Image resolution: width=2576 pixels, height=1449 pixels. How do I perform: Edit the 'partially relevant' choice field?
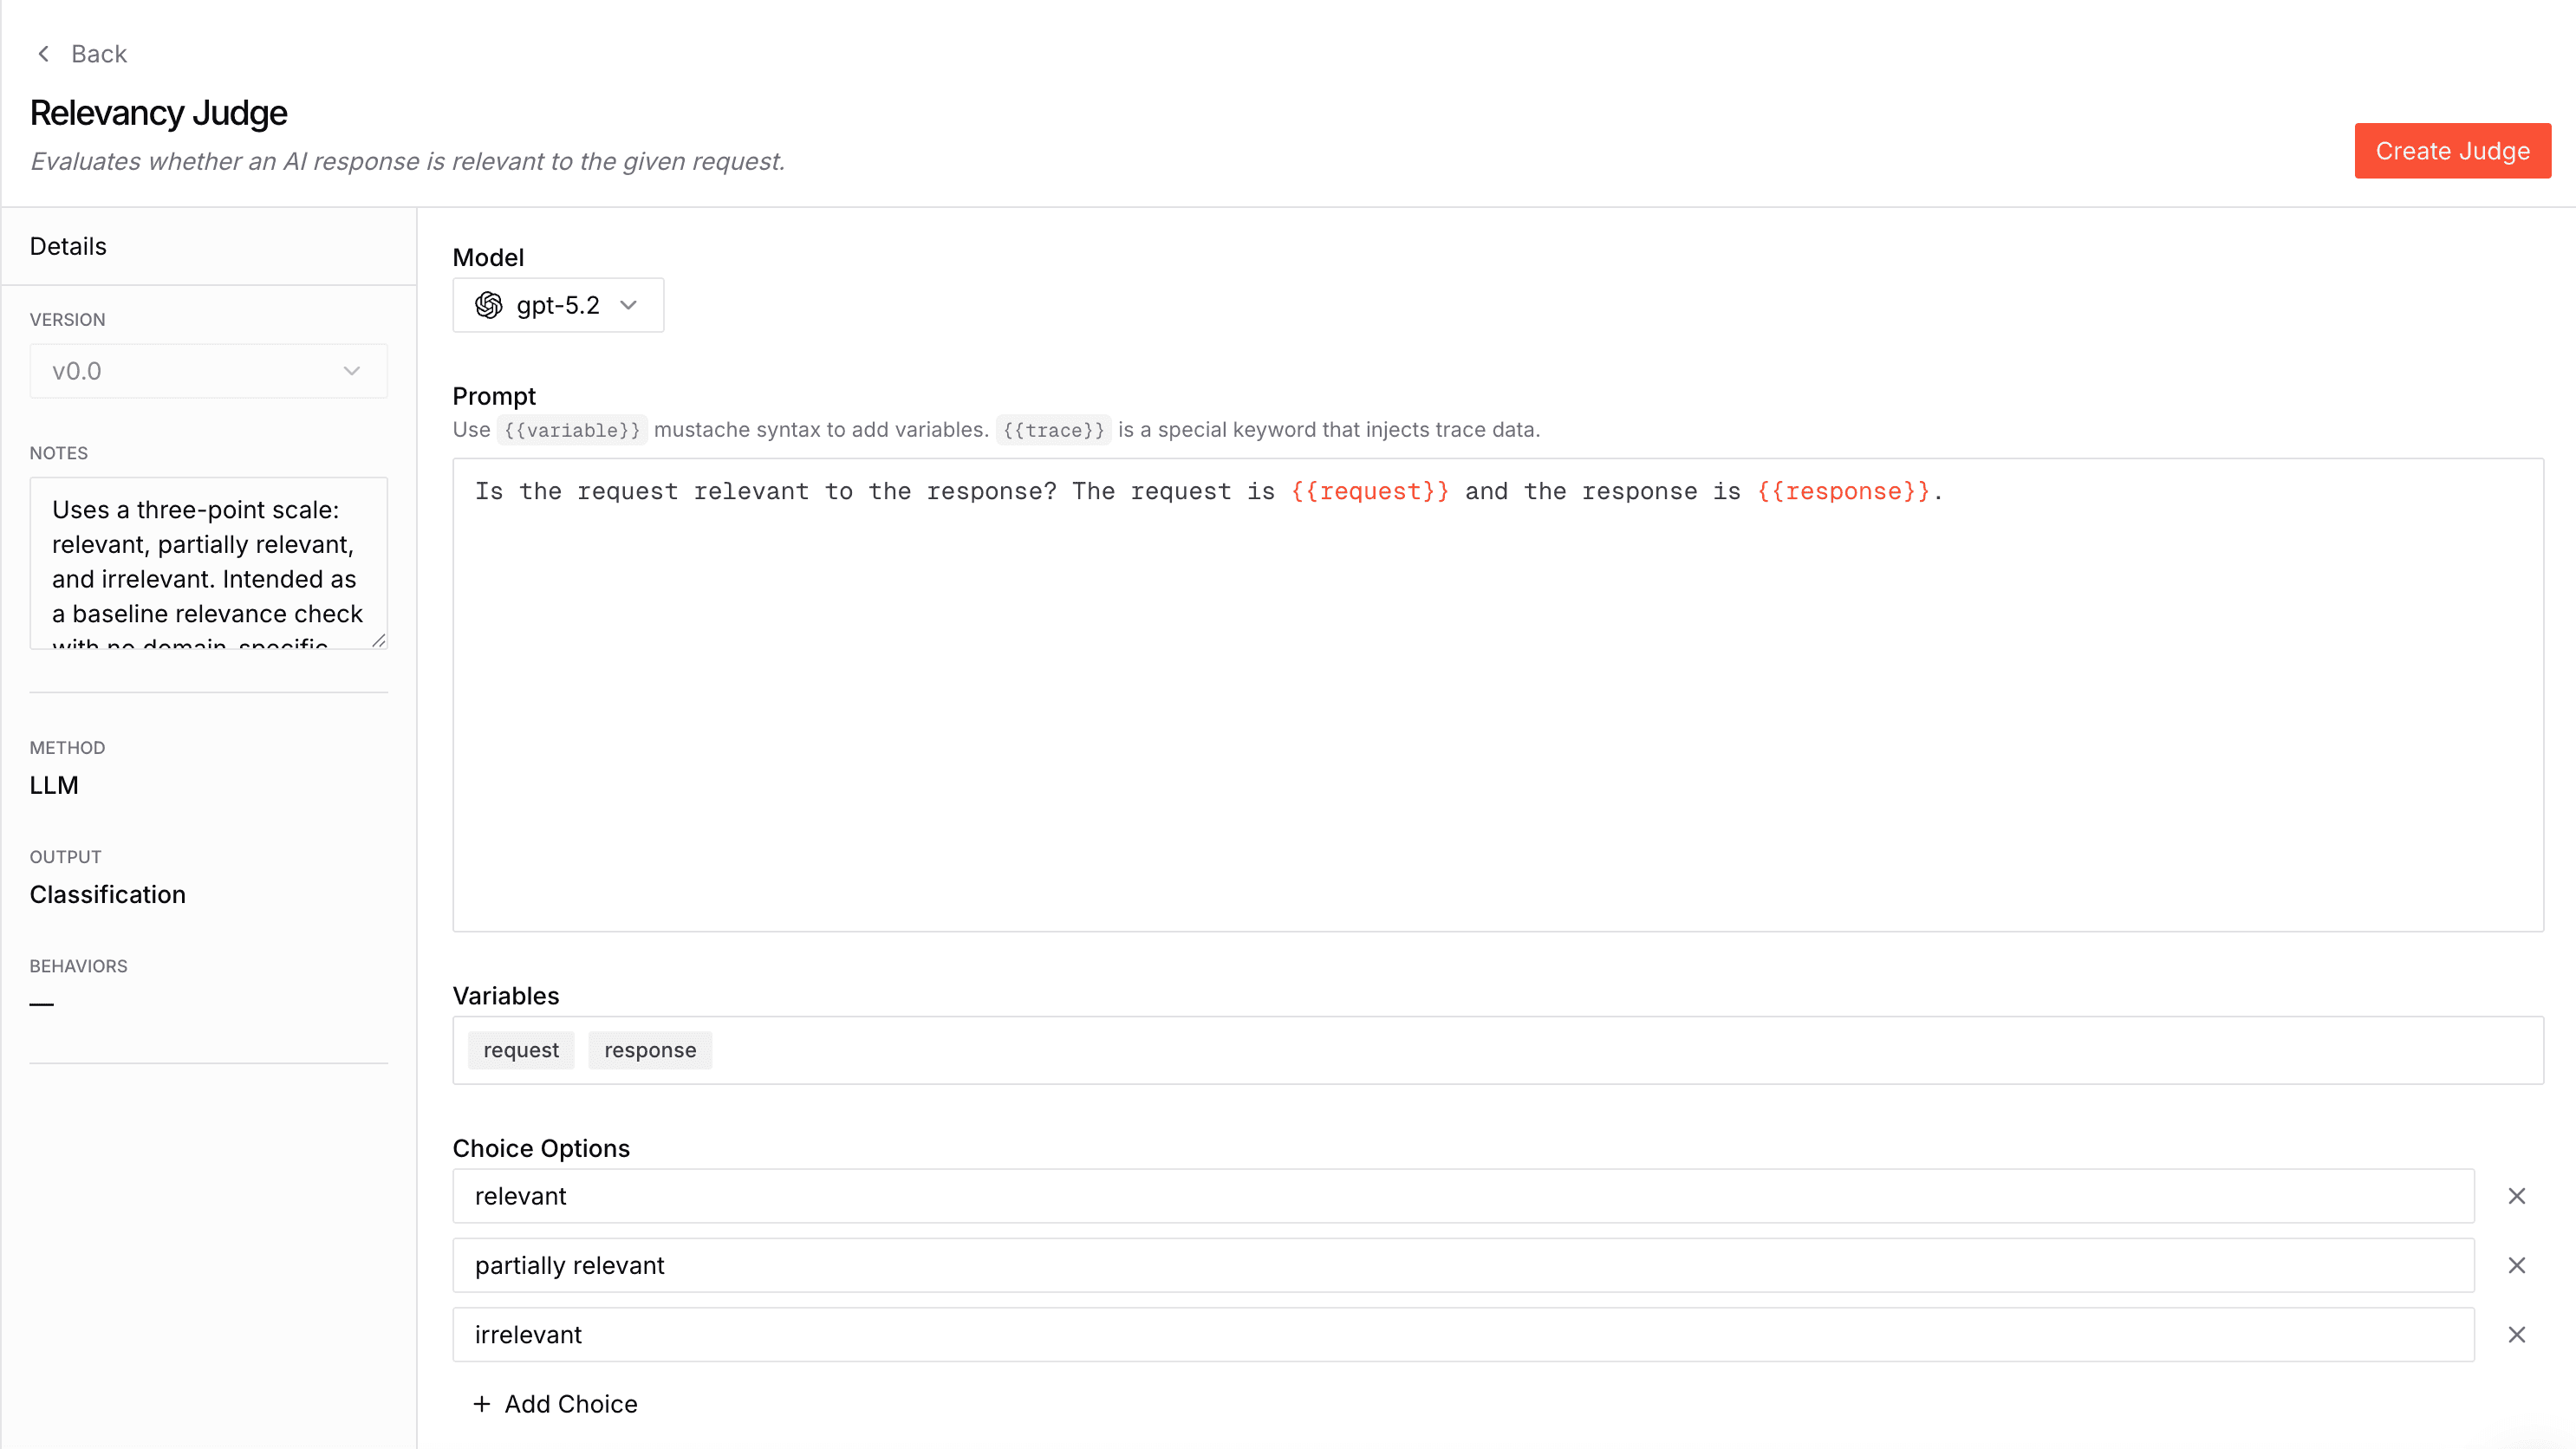(1462, 1265)
